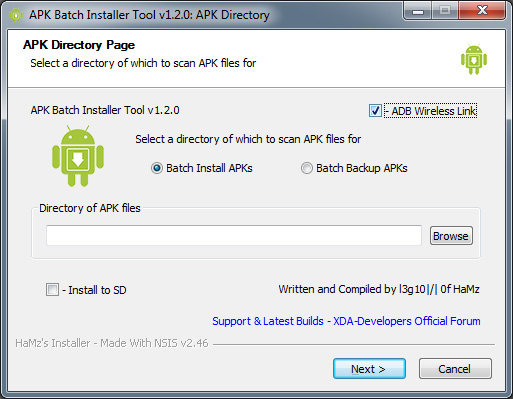Screen dimensions: 513x399
Task: Enable the Install to SD checkbox
Action: pos(52,290)
